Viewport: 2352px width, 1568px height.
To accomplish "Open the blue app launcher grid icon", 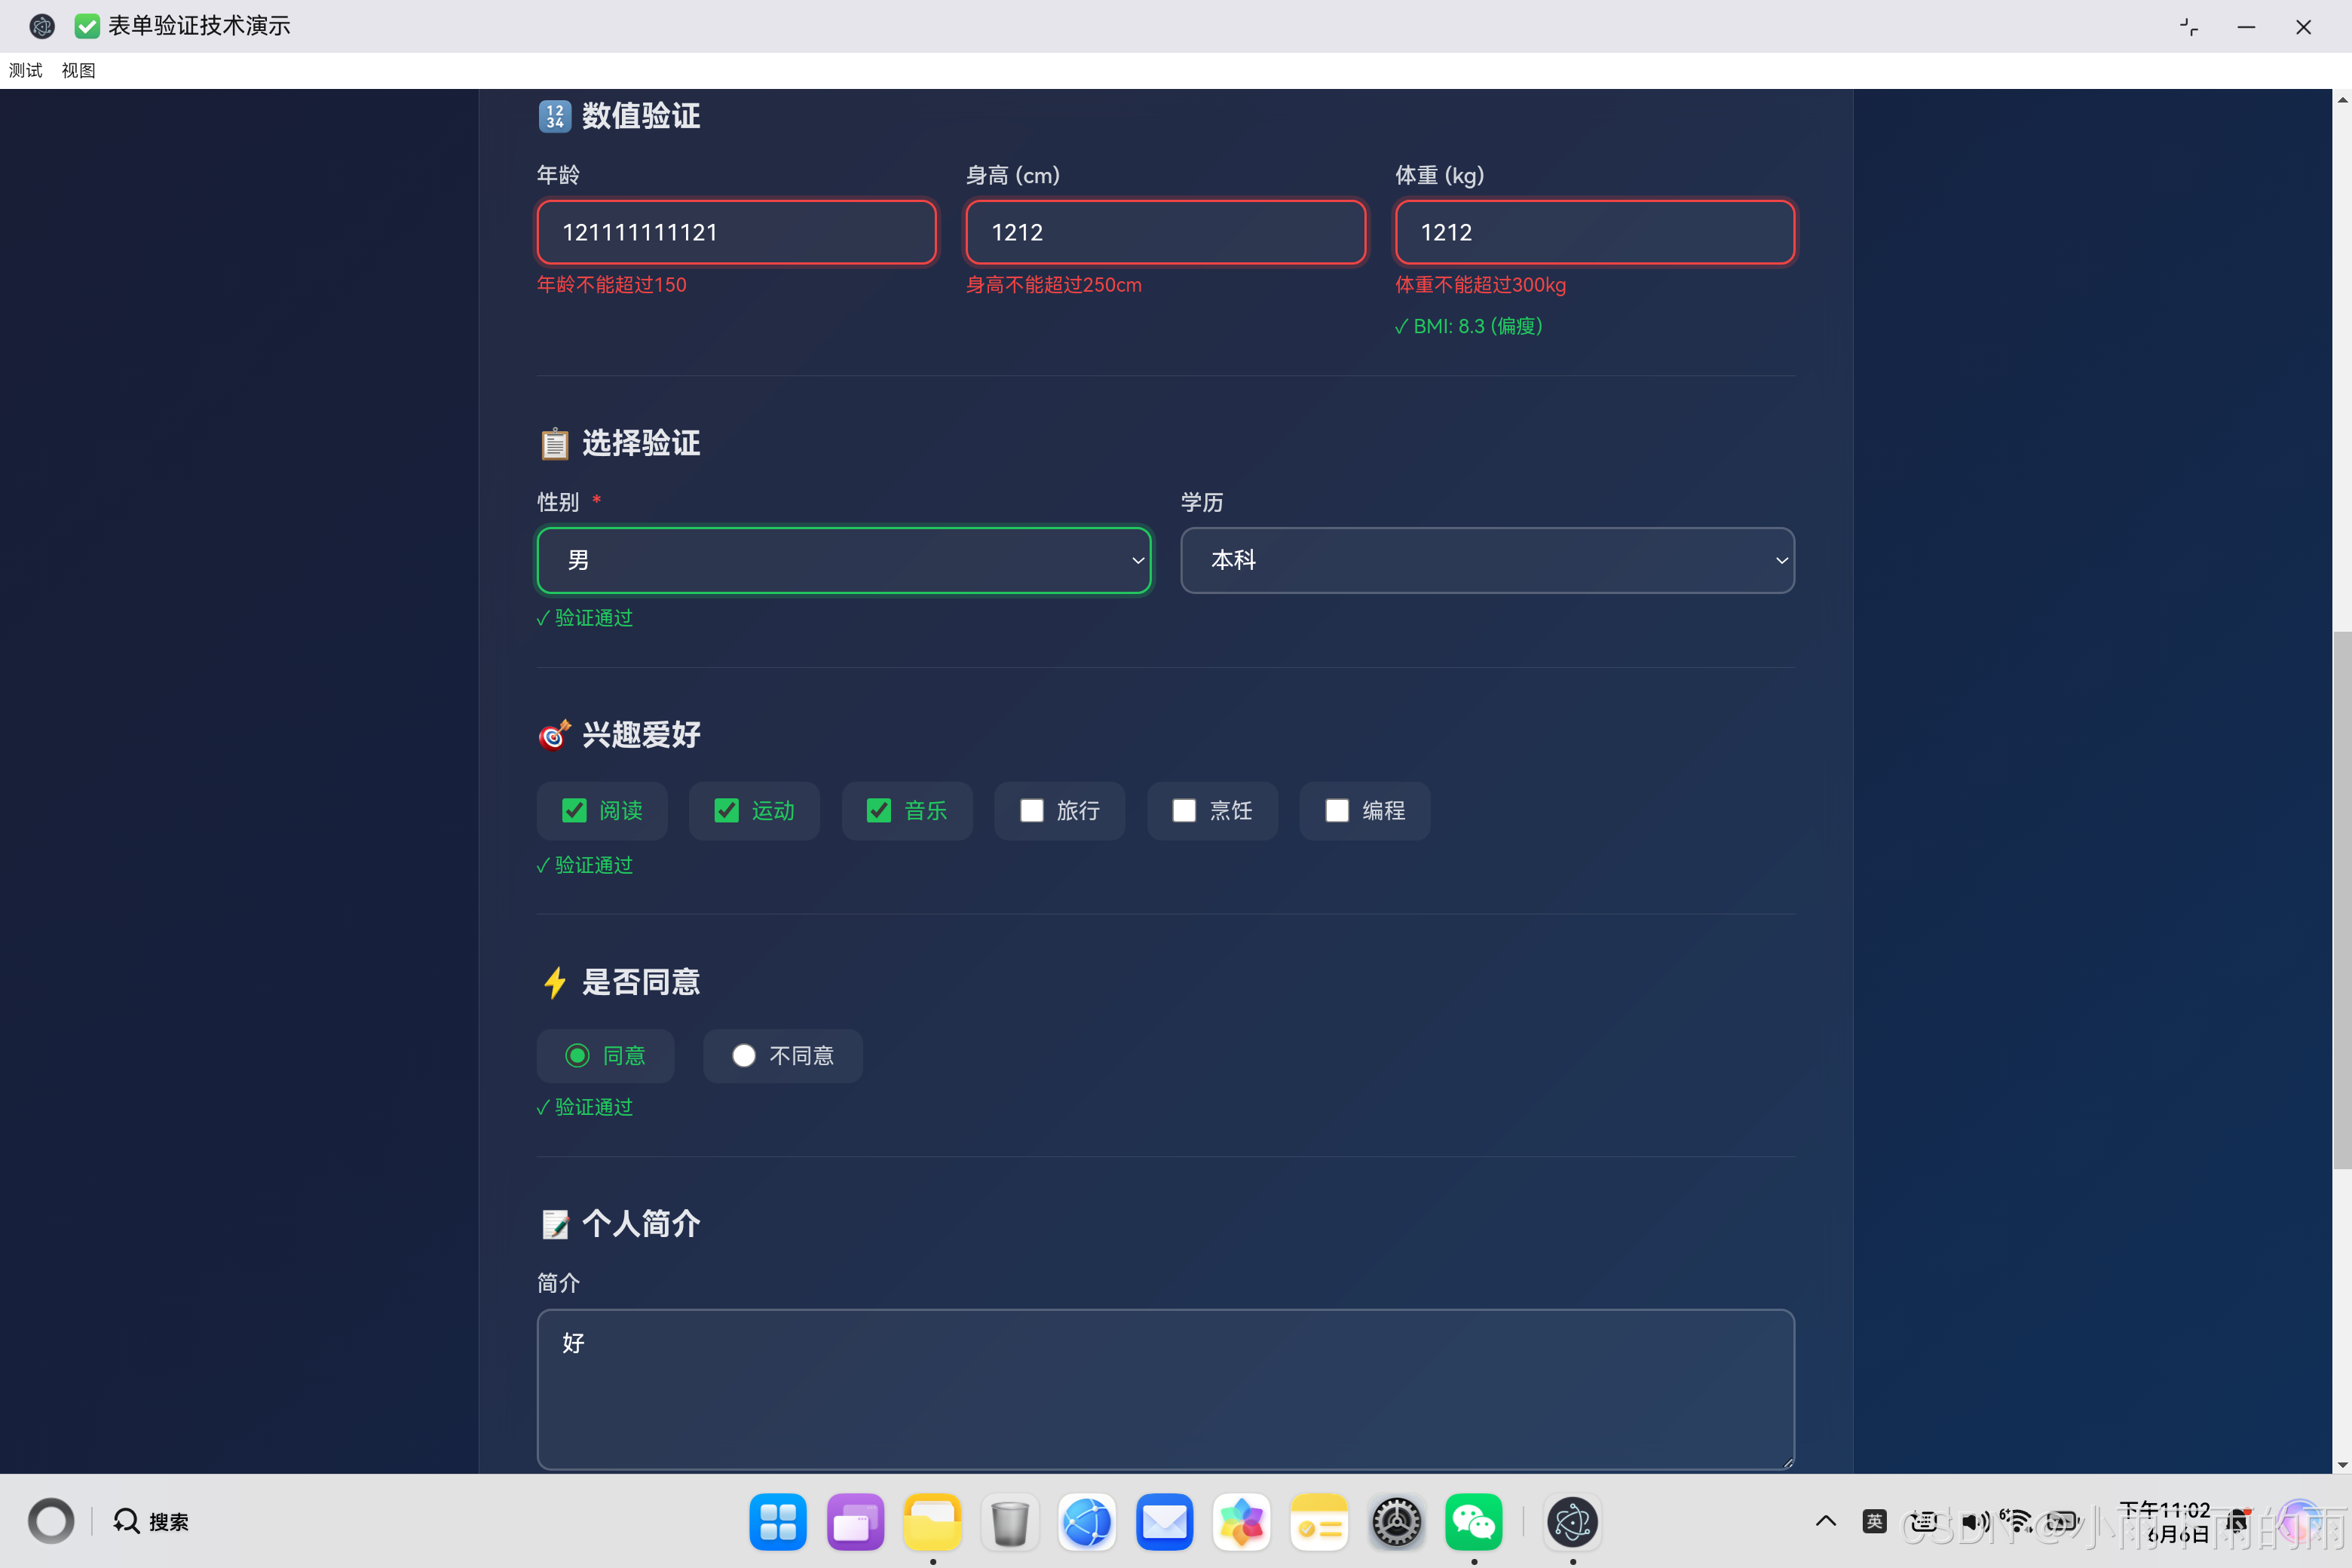I will [778, 1521].
